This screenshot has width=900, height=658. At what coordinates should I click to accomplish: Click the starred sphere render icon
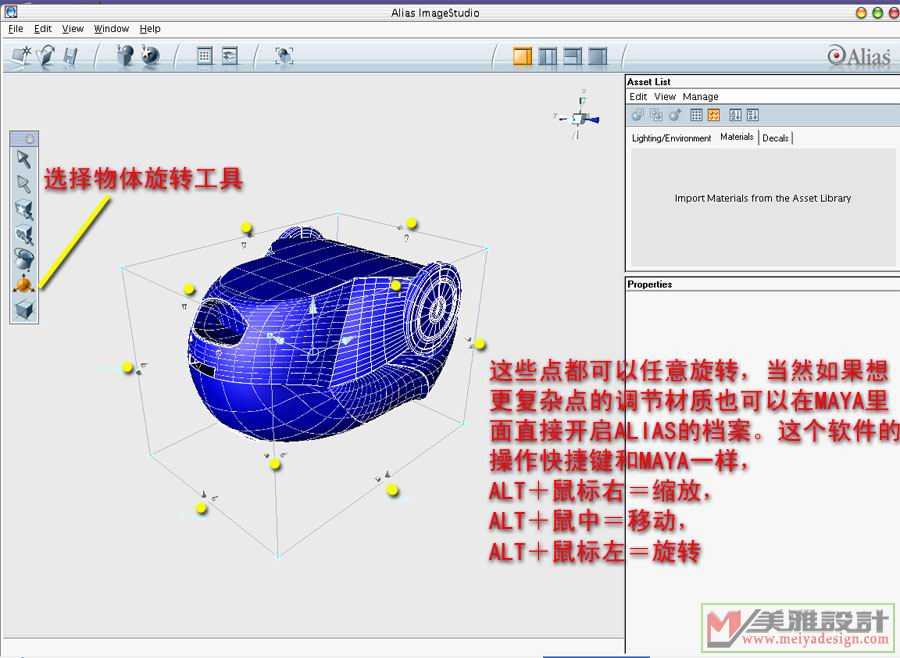pos(151,56)
